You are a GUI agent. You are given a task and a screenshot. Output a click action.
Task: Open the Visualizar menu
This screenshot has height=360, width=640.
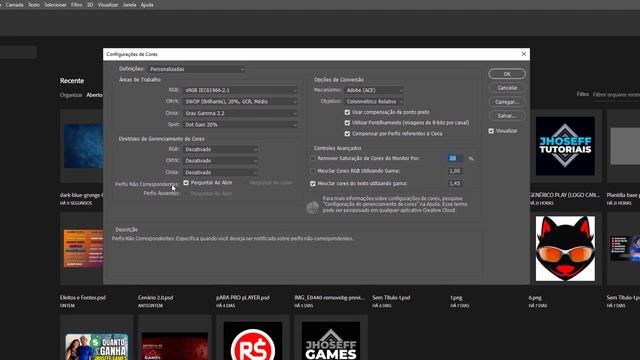click(108, 5)
